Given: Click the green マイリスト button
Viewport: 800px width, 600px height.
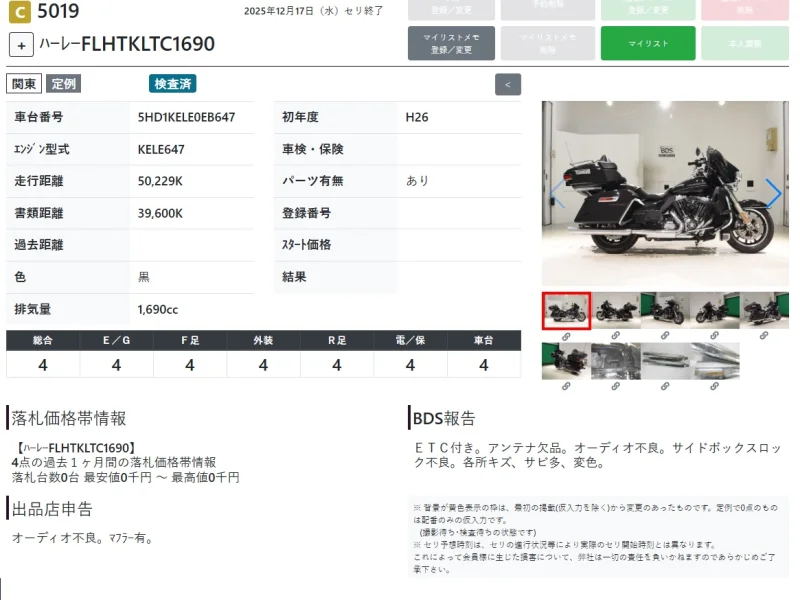Looking at the screenshot, I should 648,43.
